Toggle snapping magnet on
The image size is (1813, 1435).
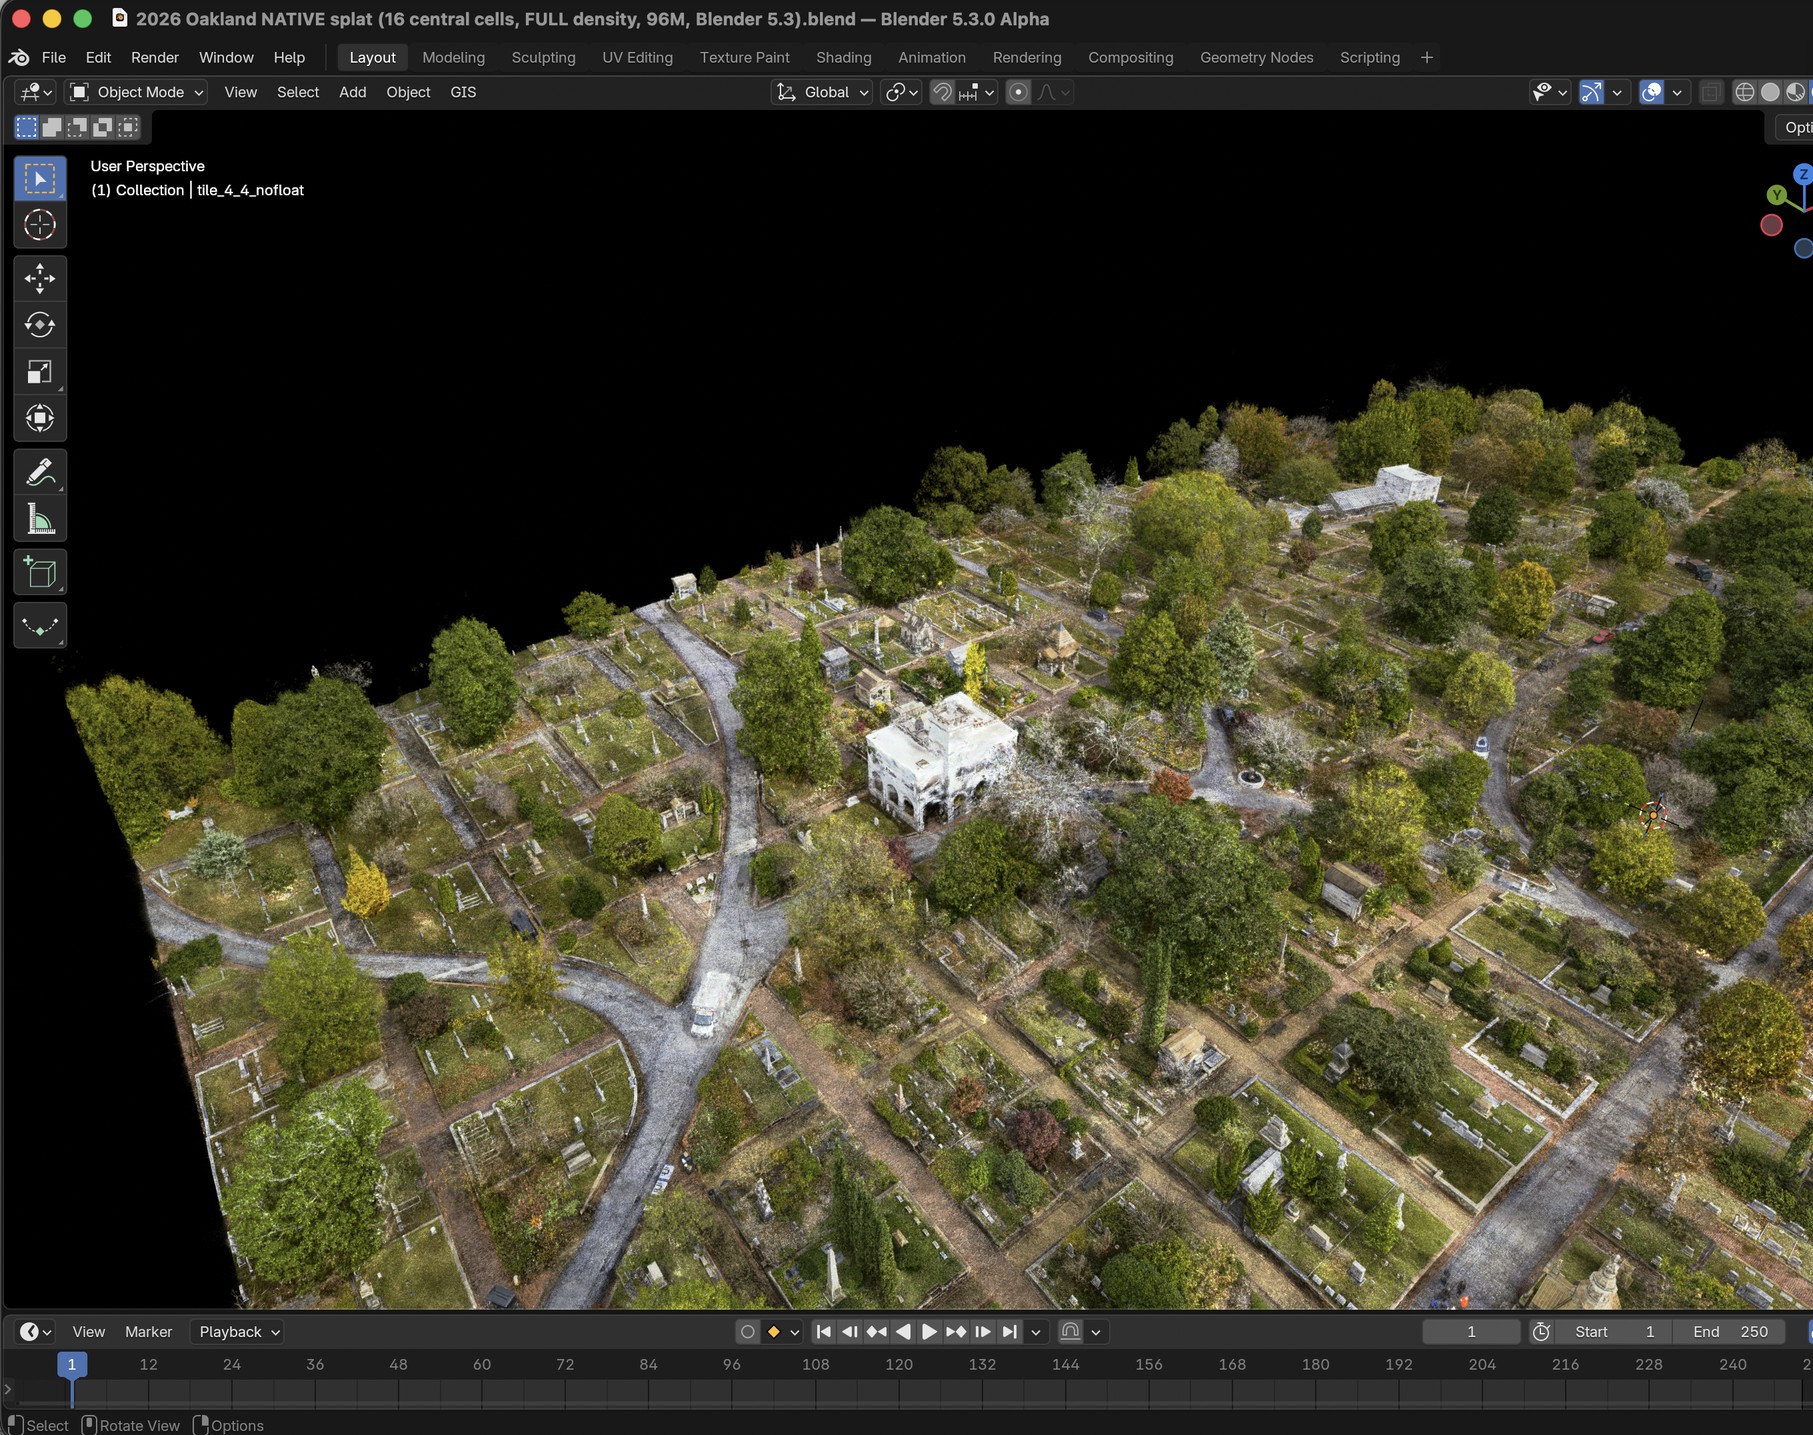(x=942, y=92)
